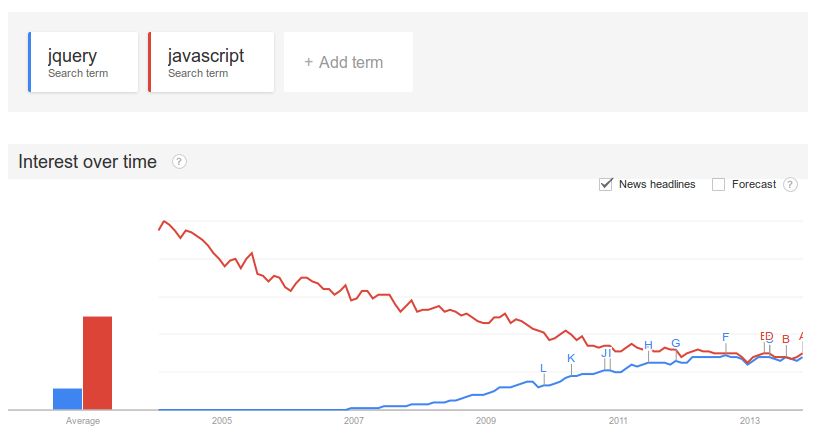The height and width of the screenshot is (432, 815).
Task: Select the javascript search term box
Action: tap(211, 62)
